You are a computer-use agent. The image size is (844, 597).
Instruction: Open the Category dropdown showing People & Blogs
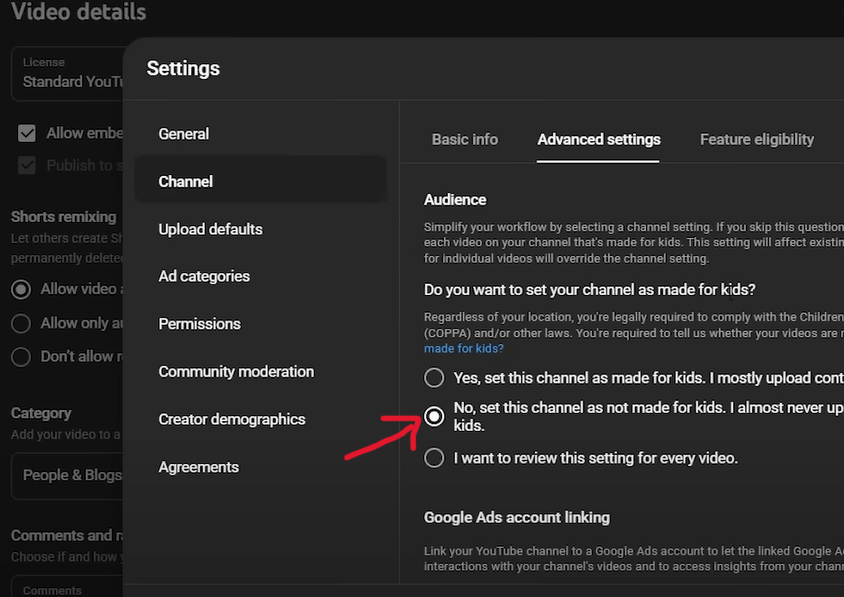pos(68,475)
